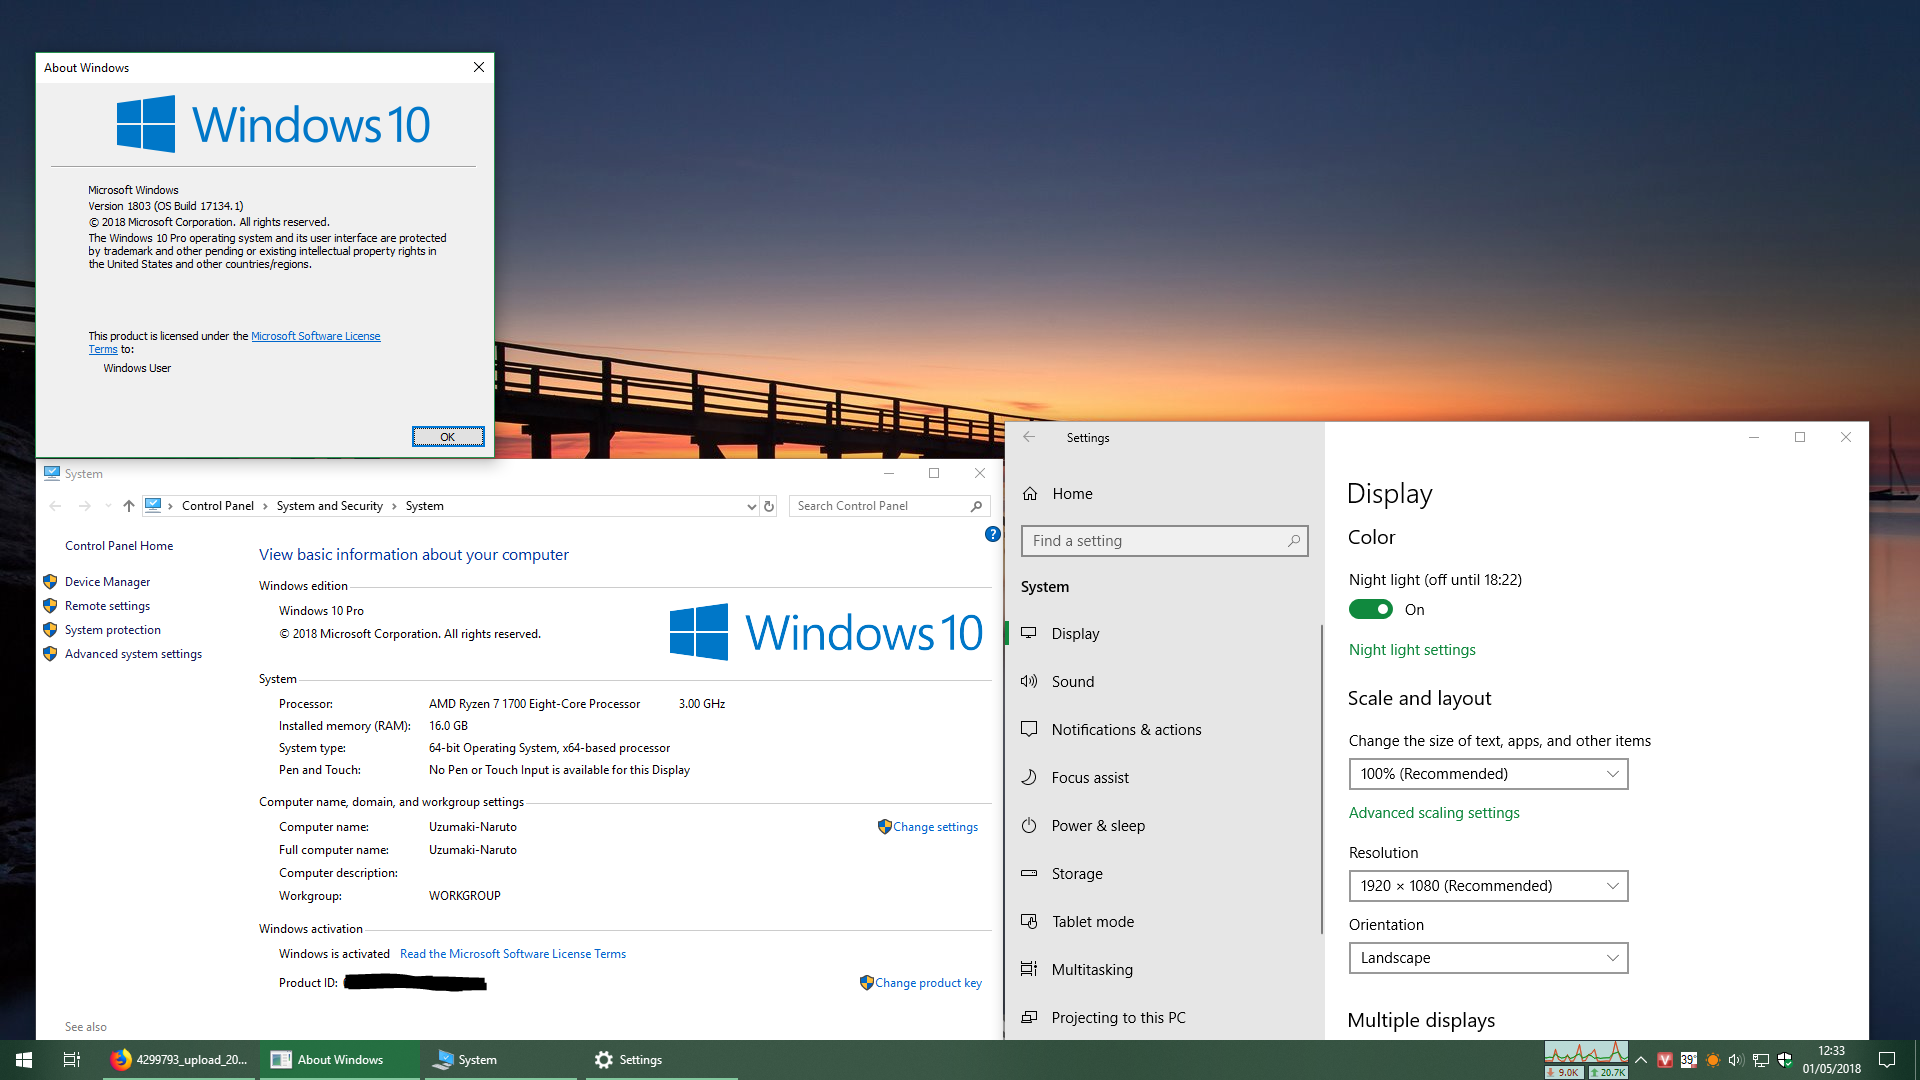Open the Sound settings page
The height and width of the screenshot is (1080, 1920).
(x=1072, y=682)
